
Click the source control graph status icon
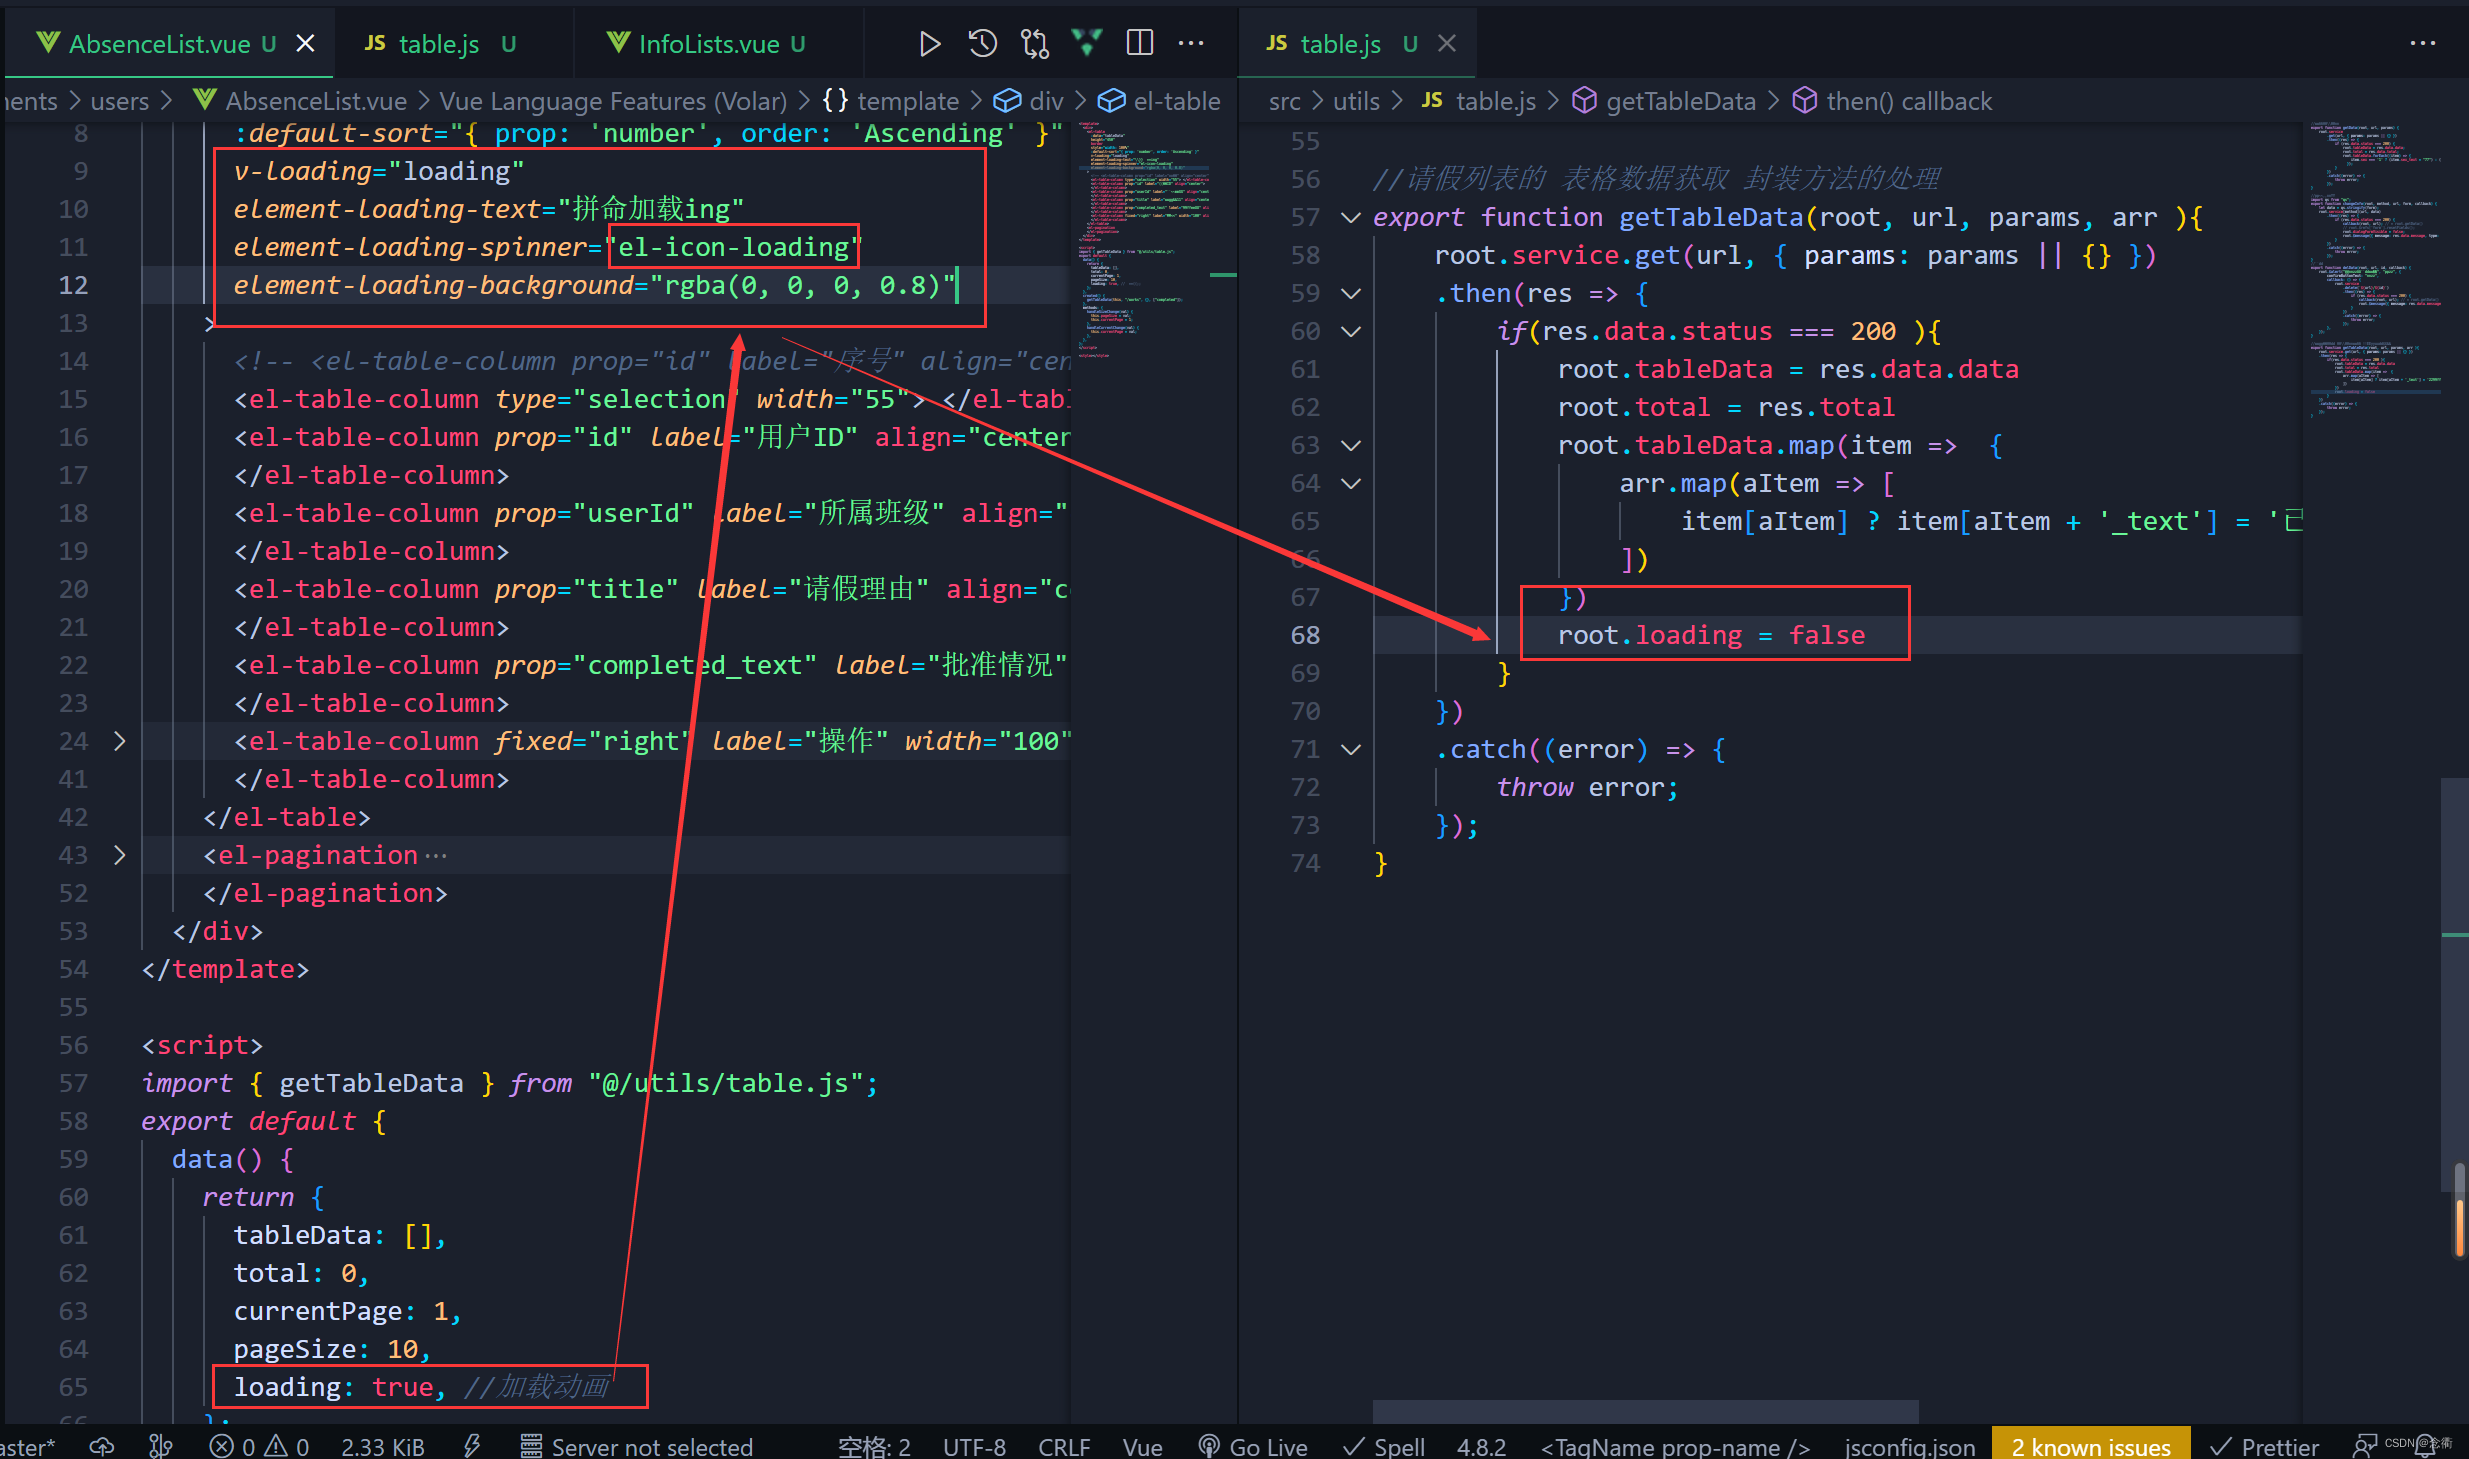(160, 1446)
